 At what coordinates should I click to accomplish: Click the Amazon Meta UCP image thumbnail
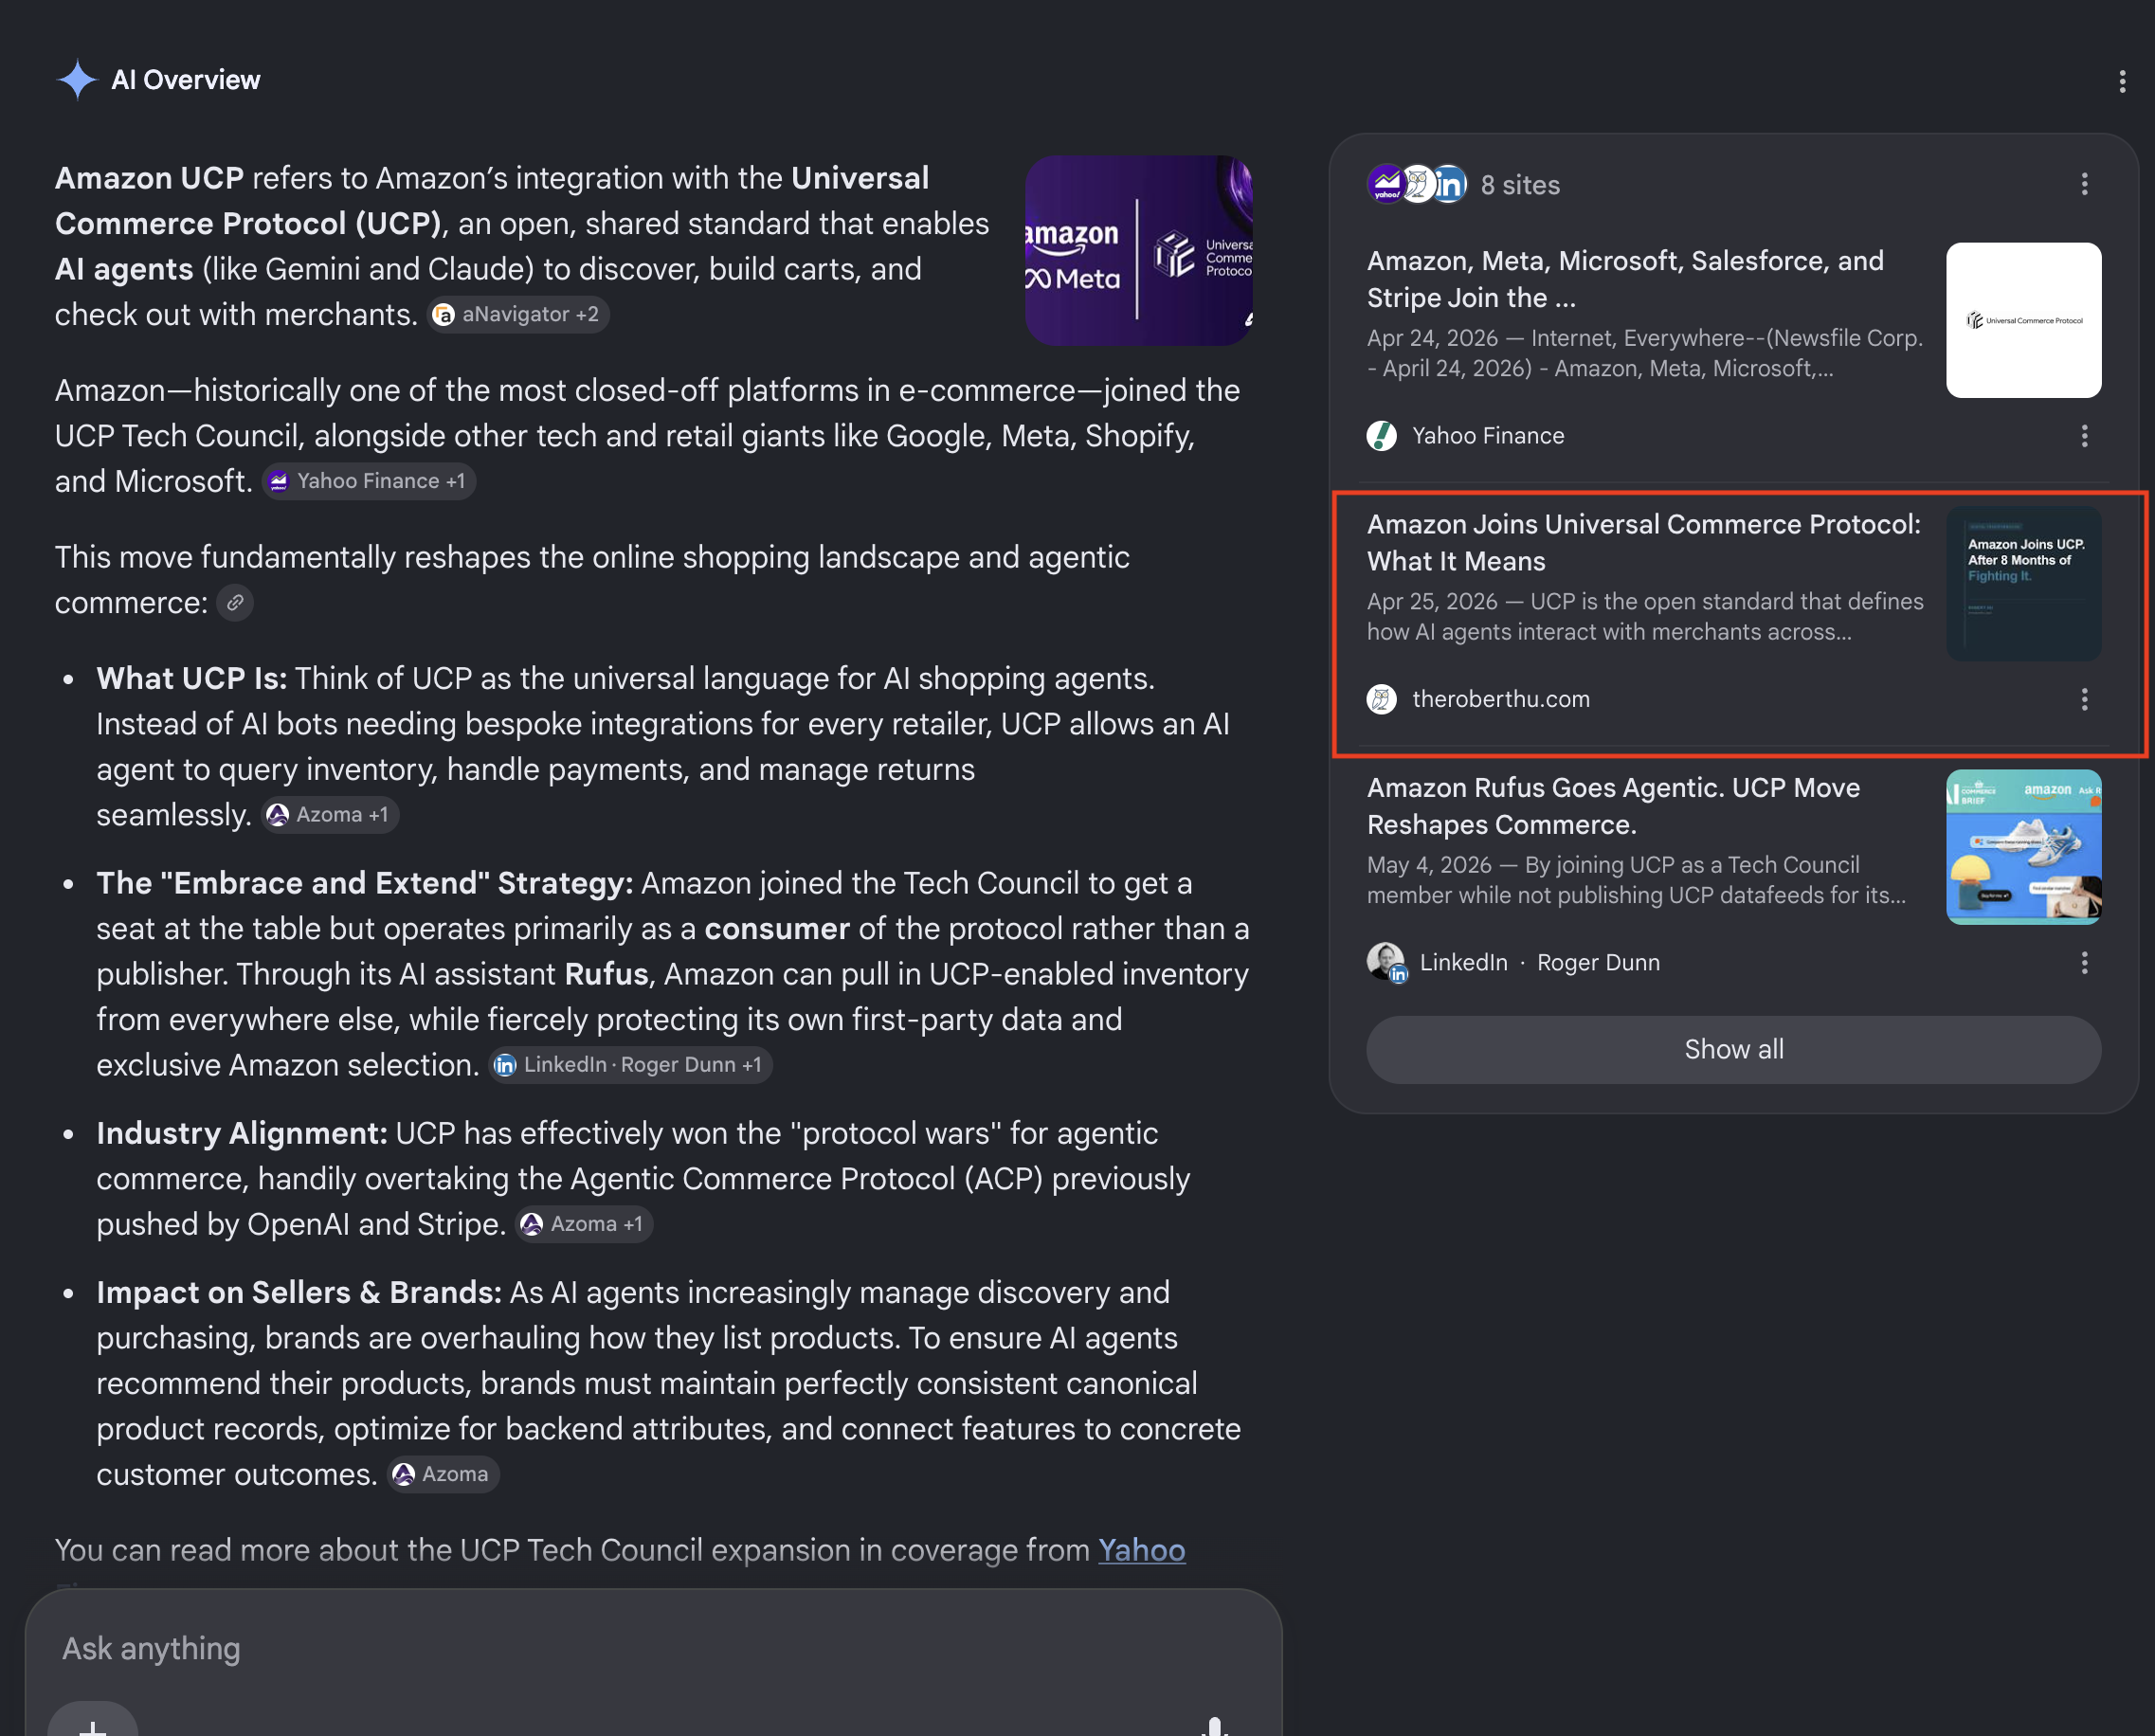1138,250
